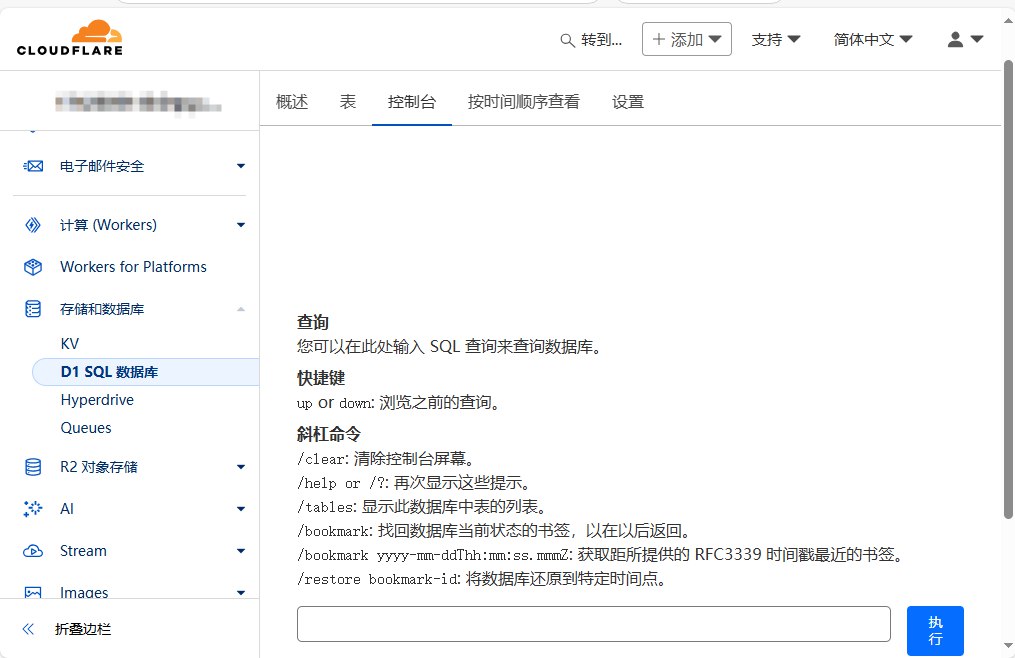The width and height of the screenshot is (1015, 658).
Task: Expand the 电子邮件安全 section arrow
Action: (241, 166)
